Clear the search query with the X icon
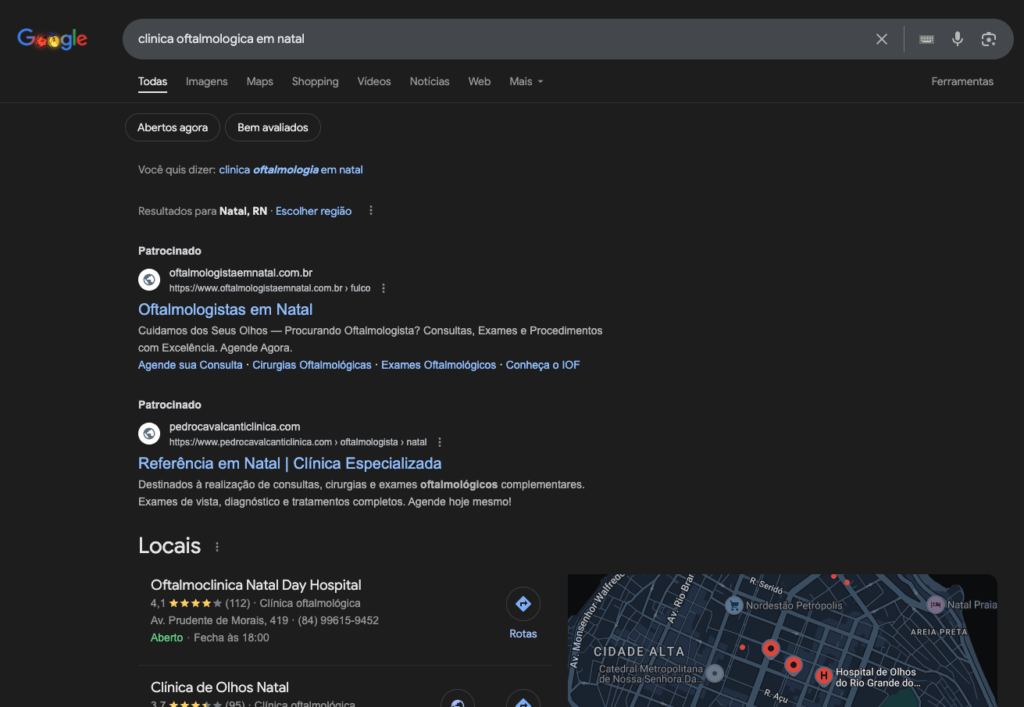Screen dimensions: 1024x707 [x=881, y=39]
